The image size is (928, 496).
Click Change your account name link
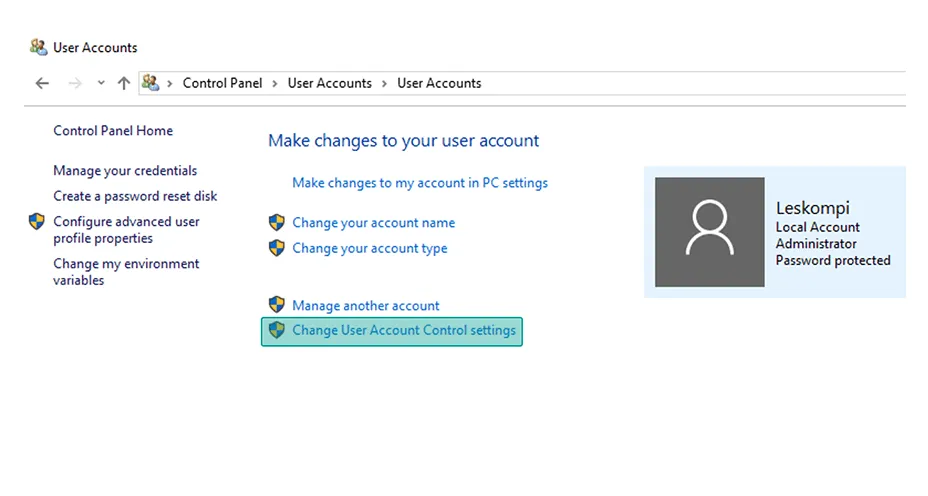click(373, 223)
